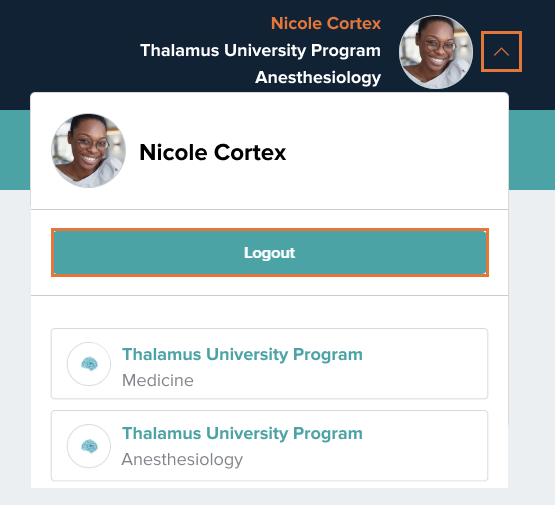The height and width of the screenshot is (505, 555).
Task: Click the brain icon beside Anesthesiology
Action: coord(89,446)
